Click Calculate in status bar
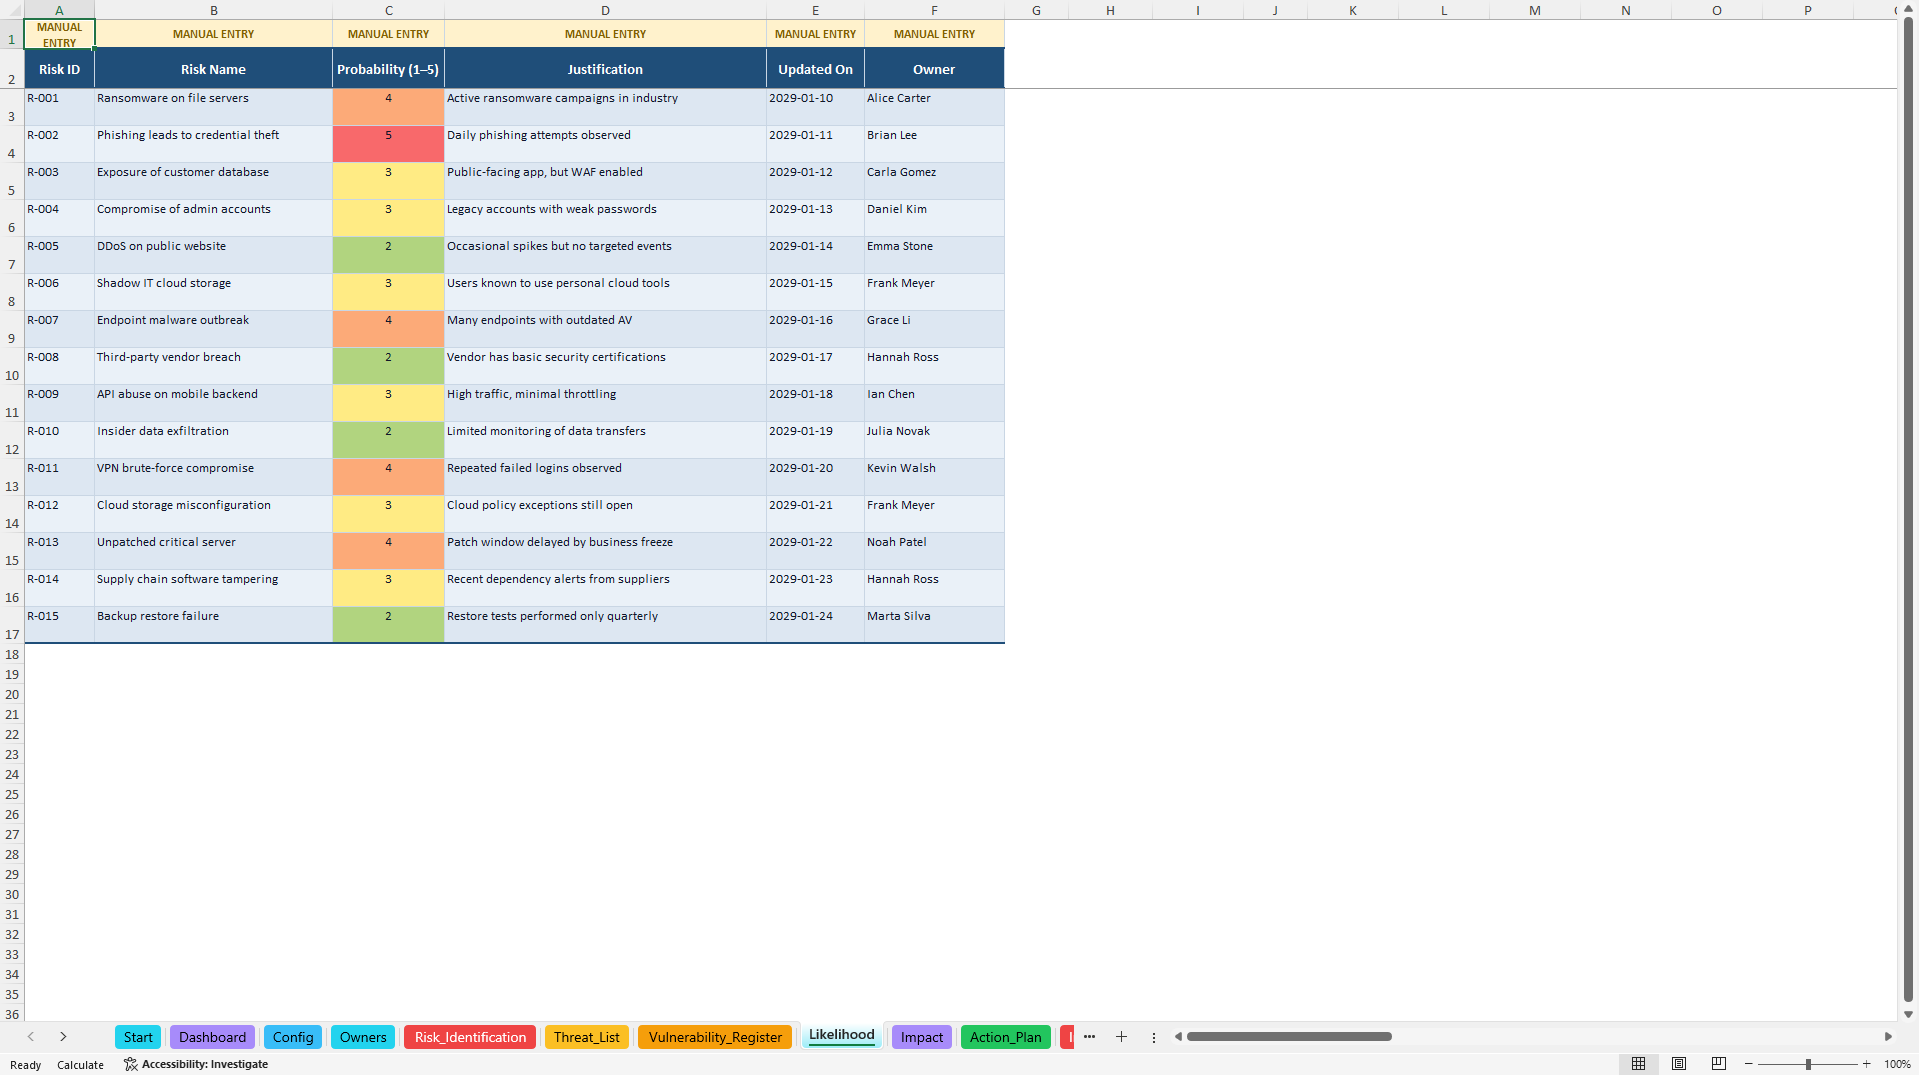1919x1075 pixels. [80, 1065]
